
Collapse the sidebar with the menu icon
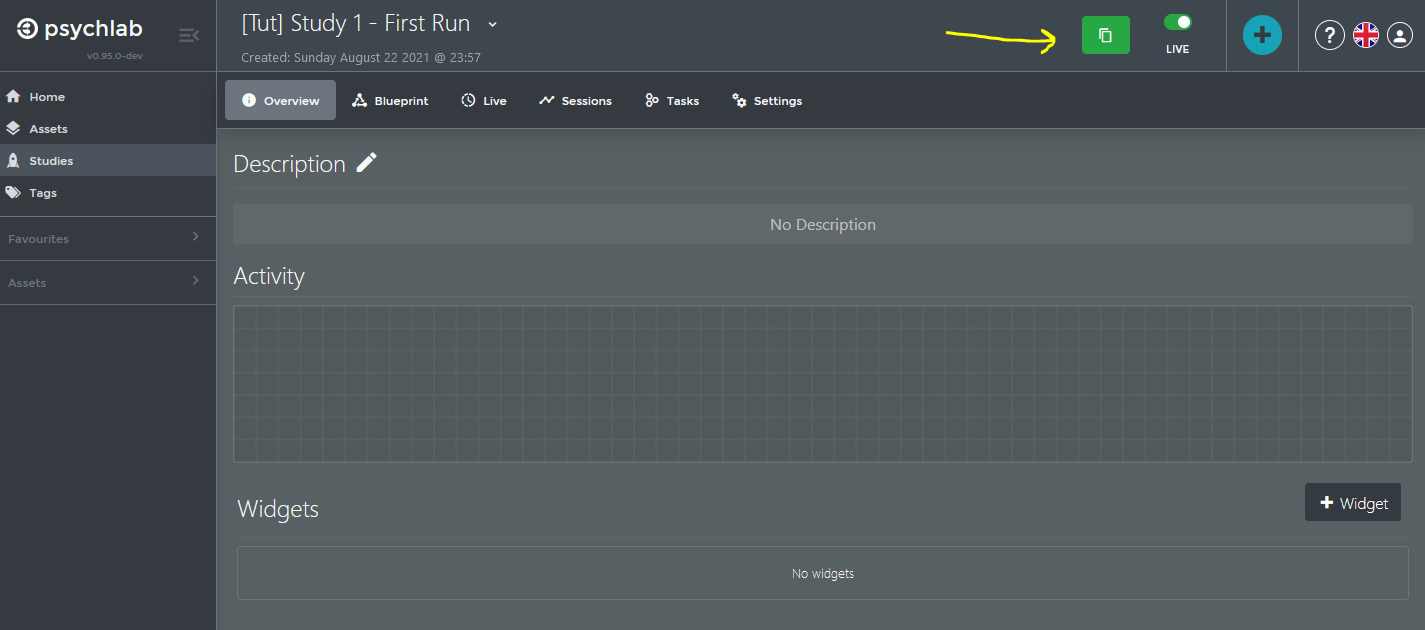click(x=188, y=36)
